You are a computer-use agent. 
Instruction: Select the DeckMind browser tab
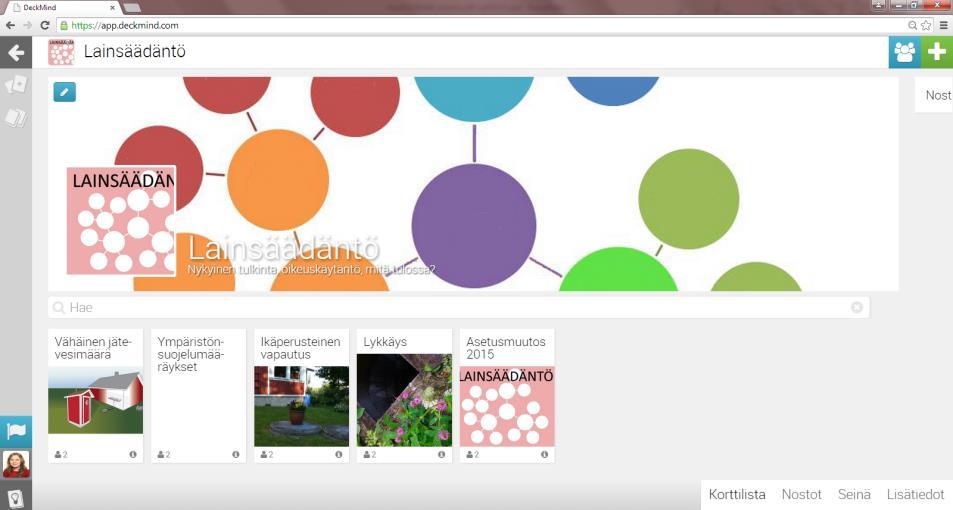(x=61, y=7)
